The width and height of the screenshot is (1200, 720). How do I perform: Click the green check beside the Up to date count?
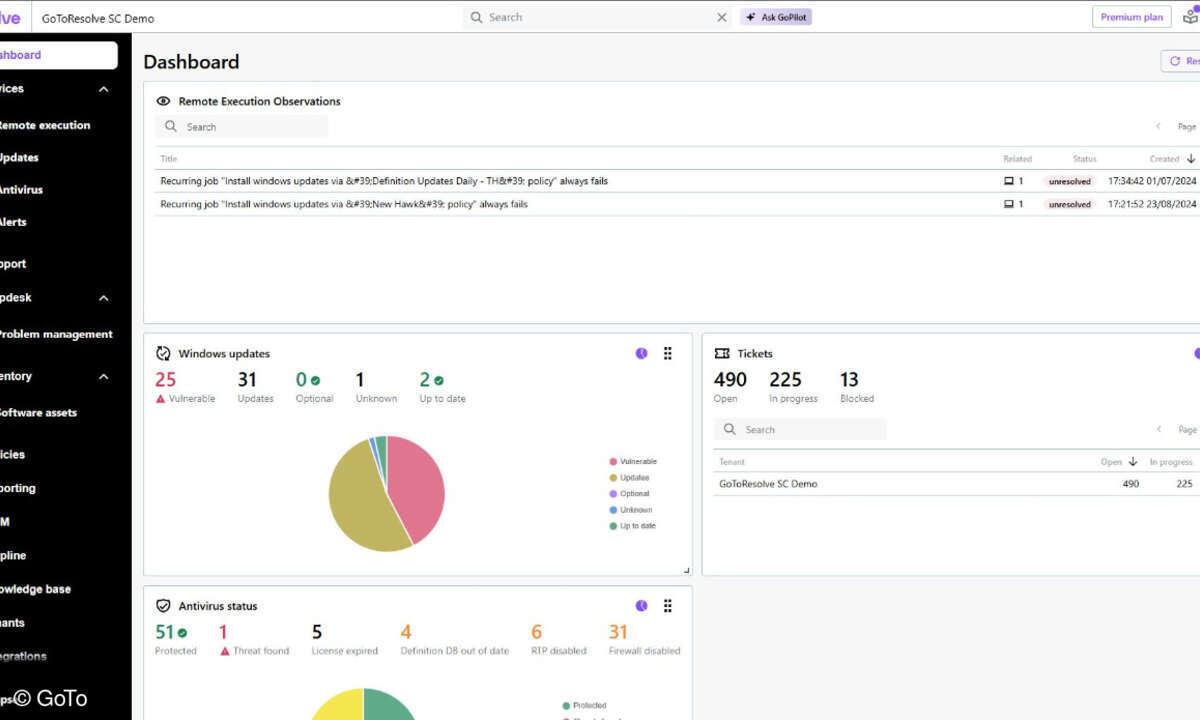pyautogui.click(x=438, y=380)
